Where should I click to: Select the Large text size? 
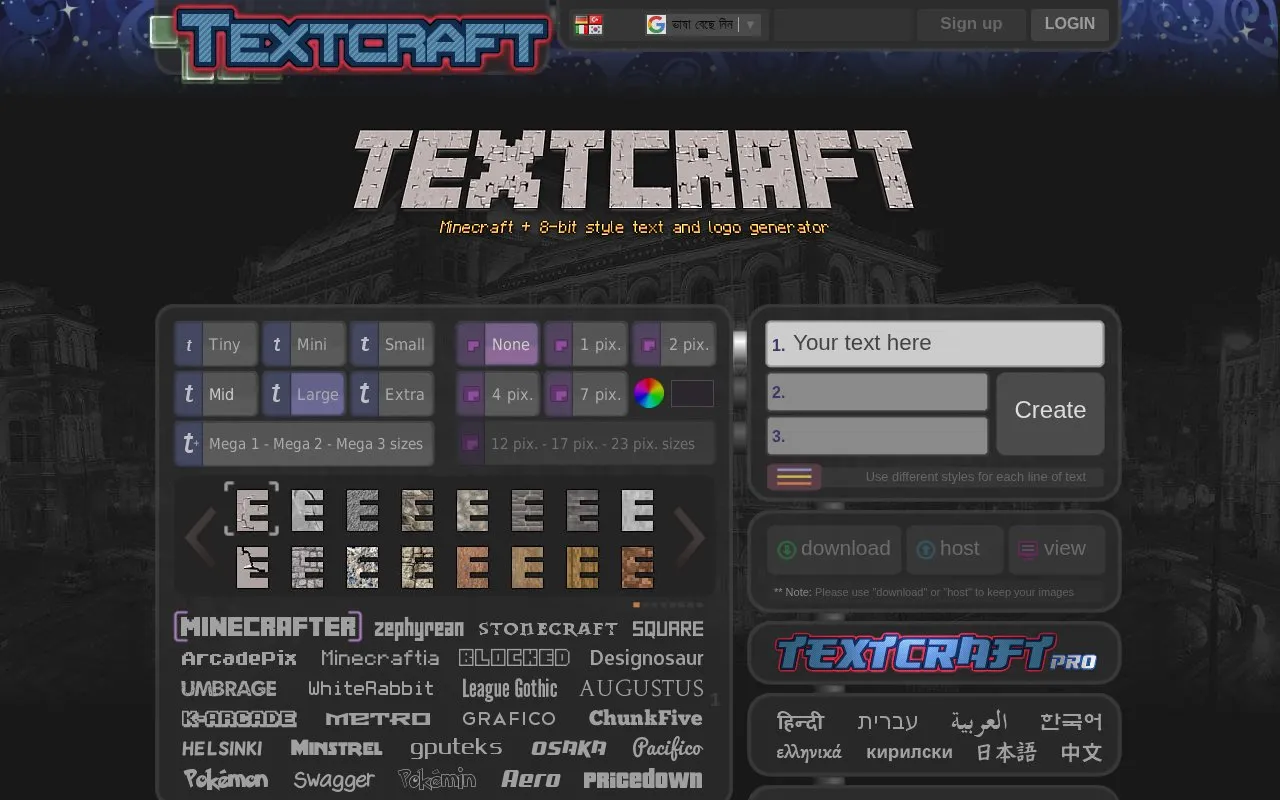click(304, 394)
